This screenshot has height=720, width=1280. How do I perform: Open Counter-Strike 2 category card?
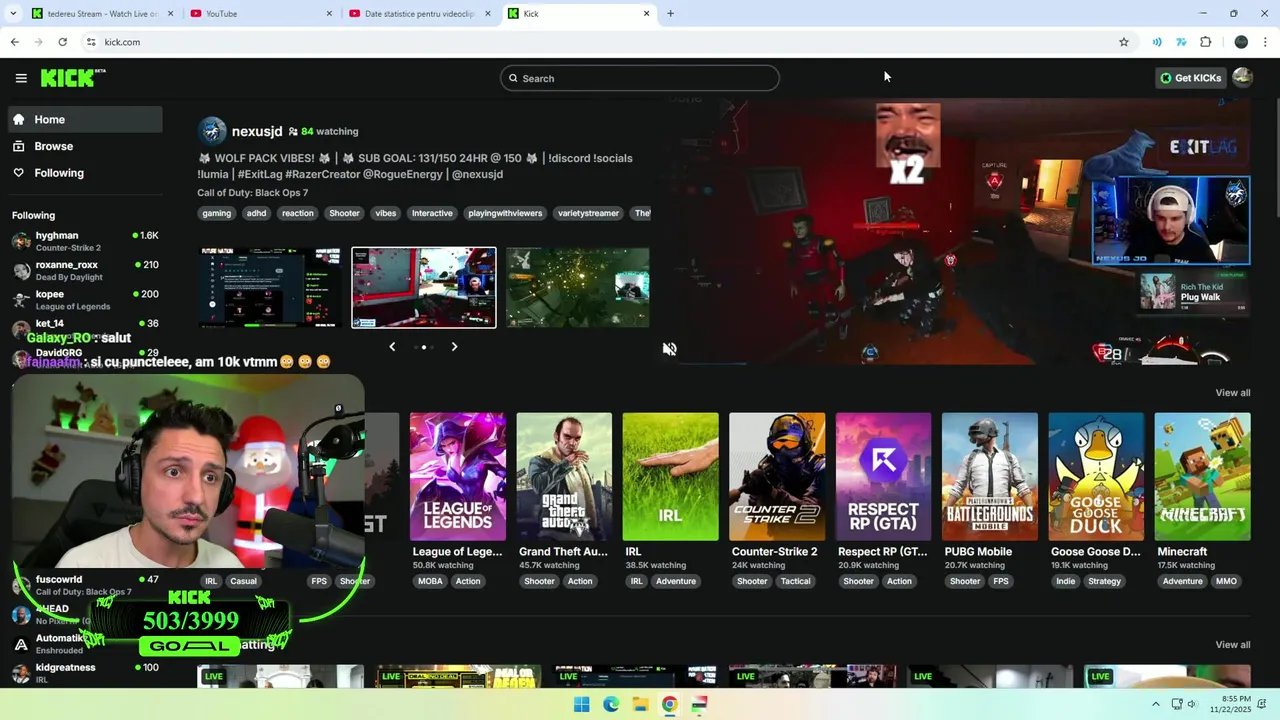tap(777, 477)
